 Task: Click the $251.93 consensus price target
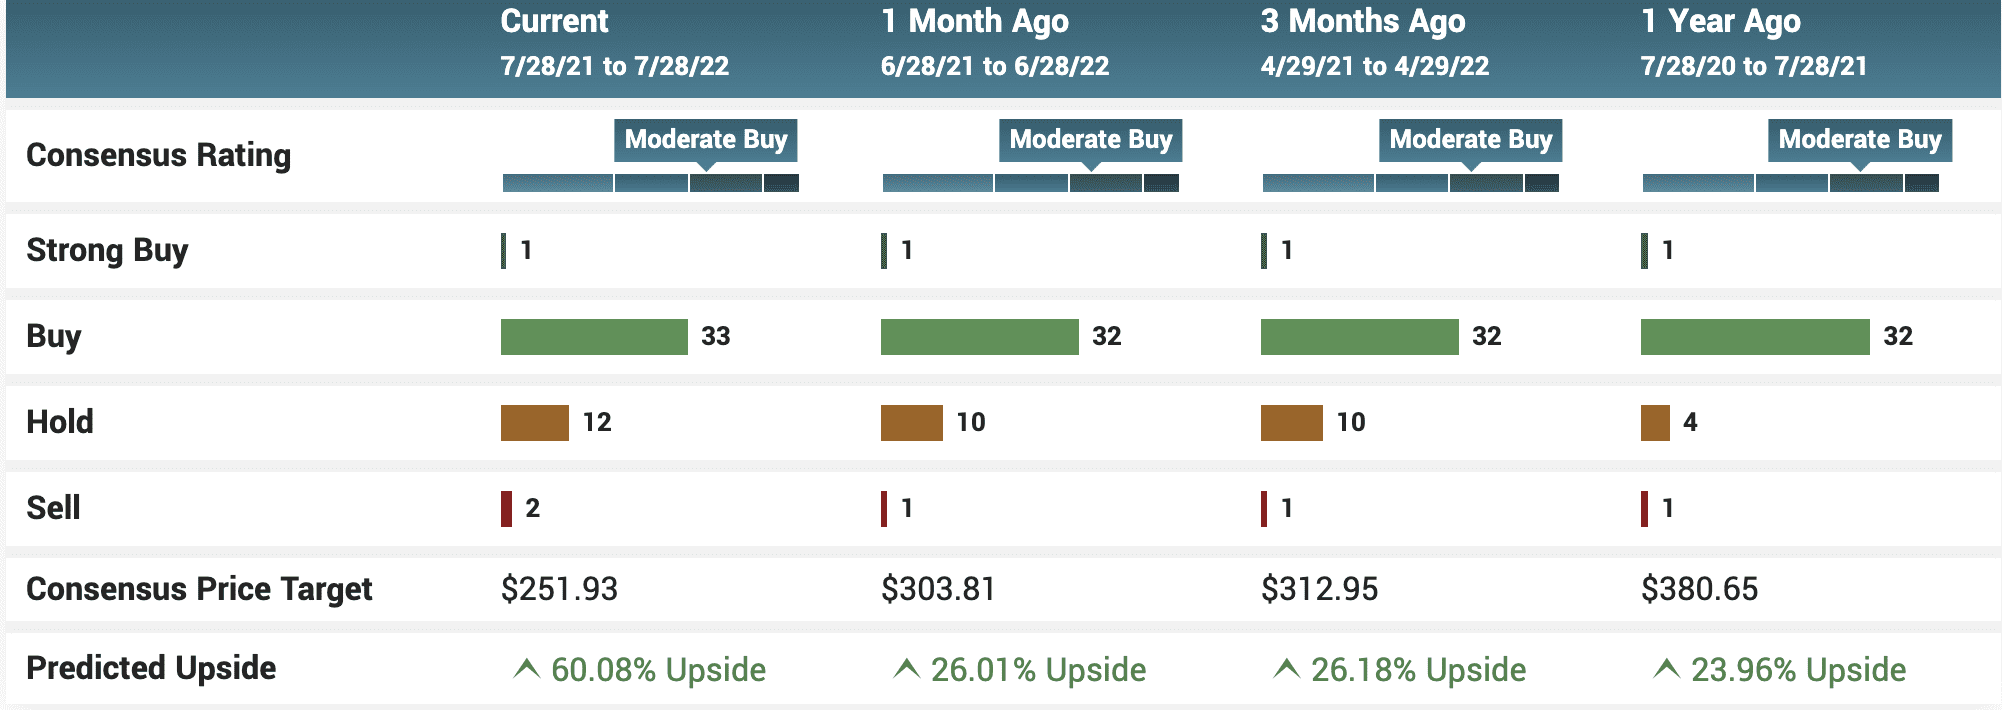(559, 589)
